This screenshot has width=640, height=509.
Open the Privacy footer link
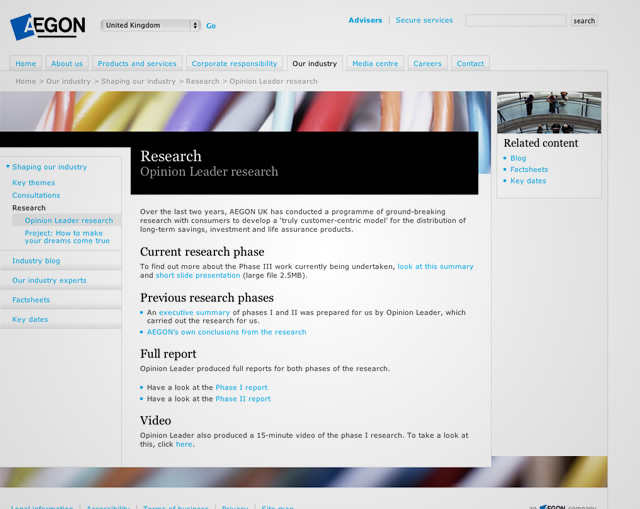(x=235, y=507)
